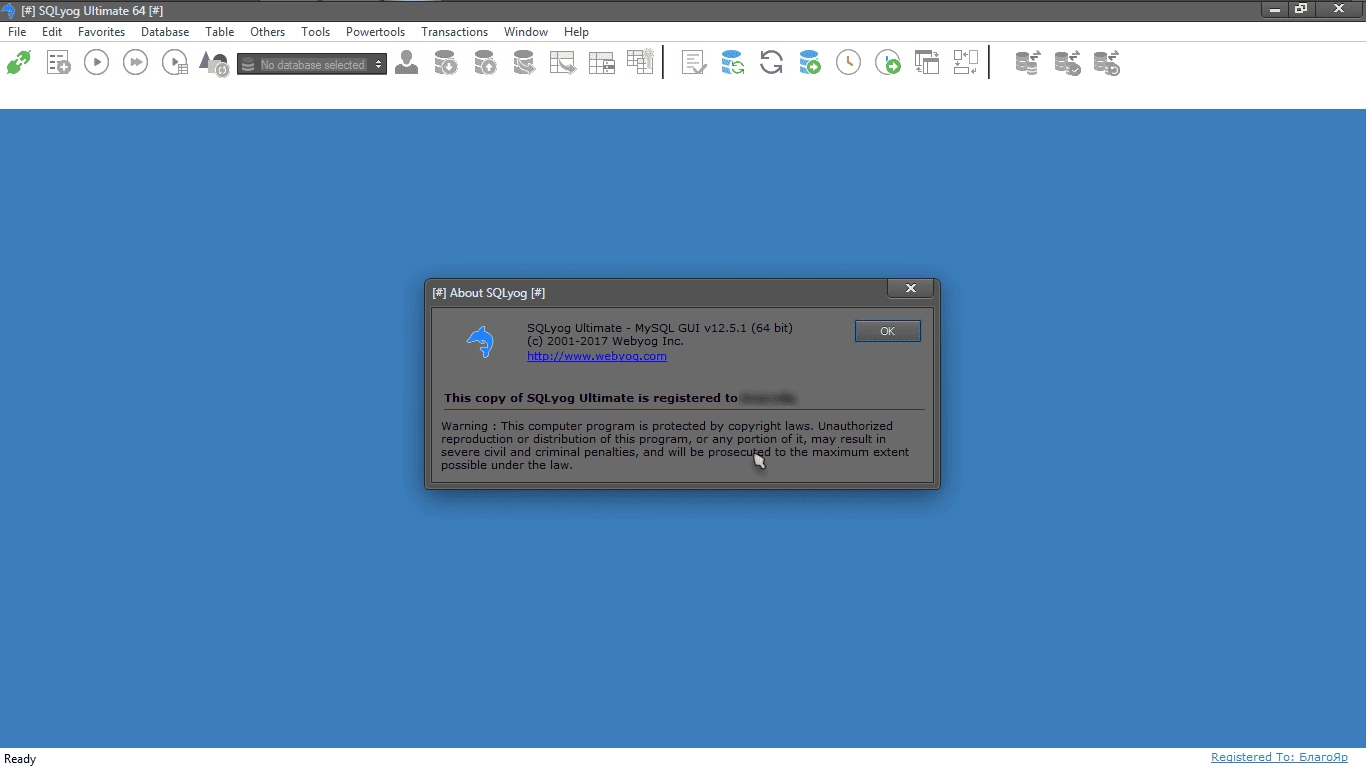Open the Others menu
The width and height of the screenshot is (1366, 768).
[268, 32]
